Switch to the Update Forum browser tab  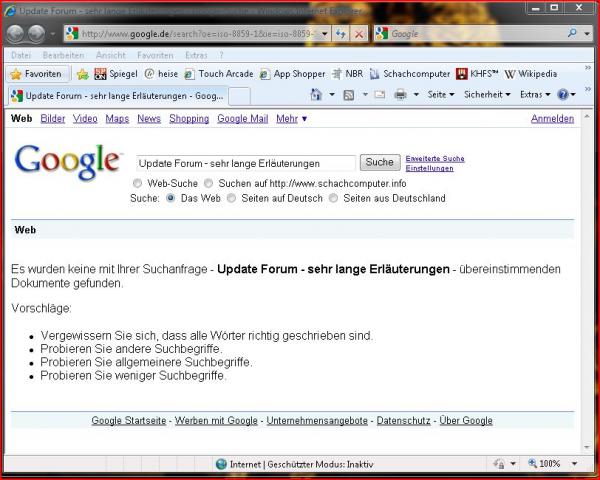point(115,96)
